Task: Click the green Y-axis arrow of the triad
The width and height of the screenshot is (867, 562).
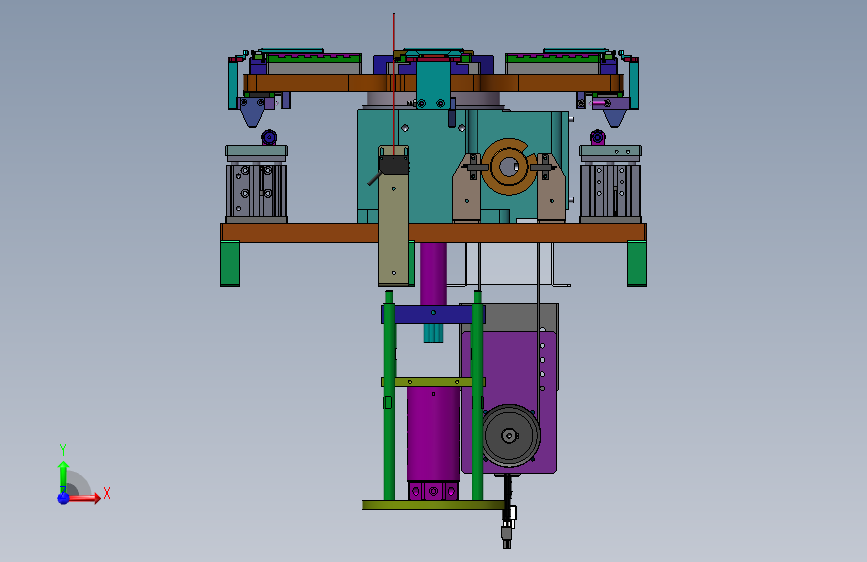Action: 63,475
